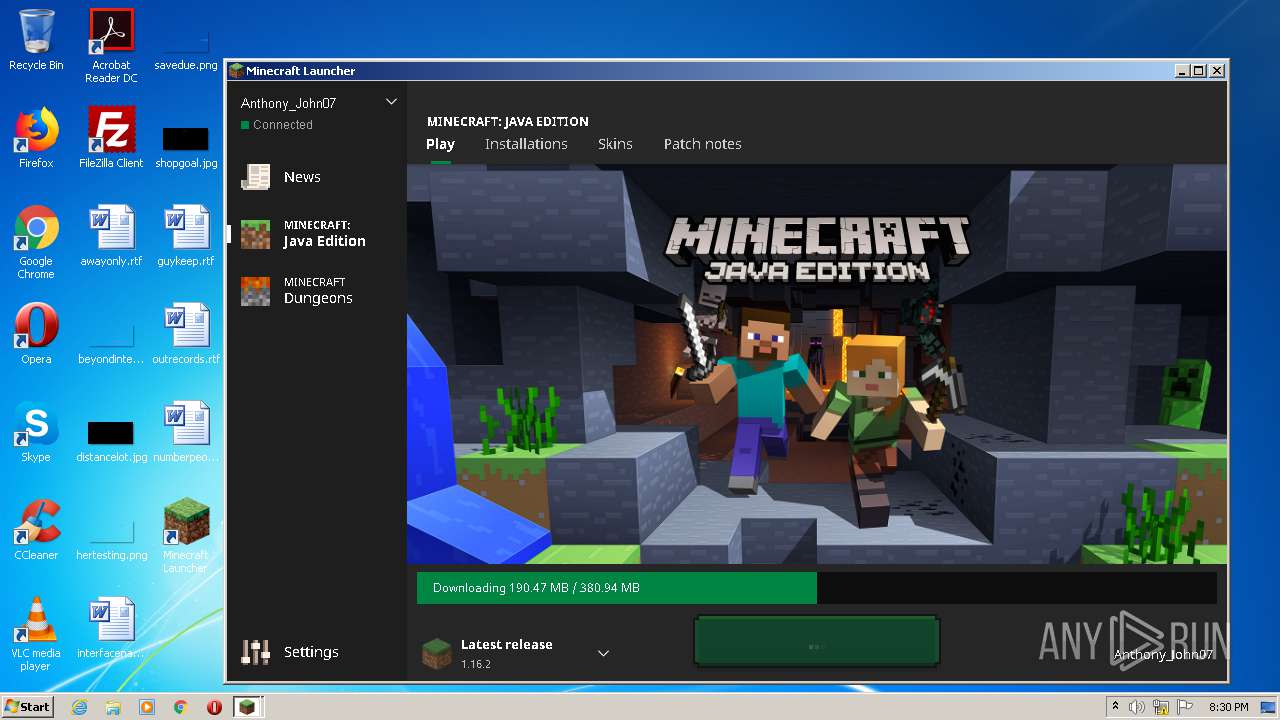This screenshot has width=1280, height=720.
Task: Open the Skins tab
Action: click(615, 144)
